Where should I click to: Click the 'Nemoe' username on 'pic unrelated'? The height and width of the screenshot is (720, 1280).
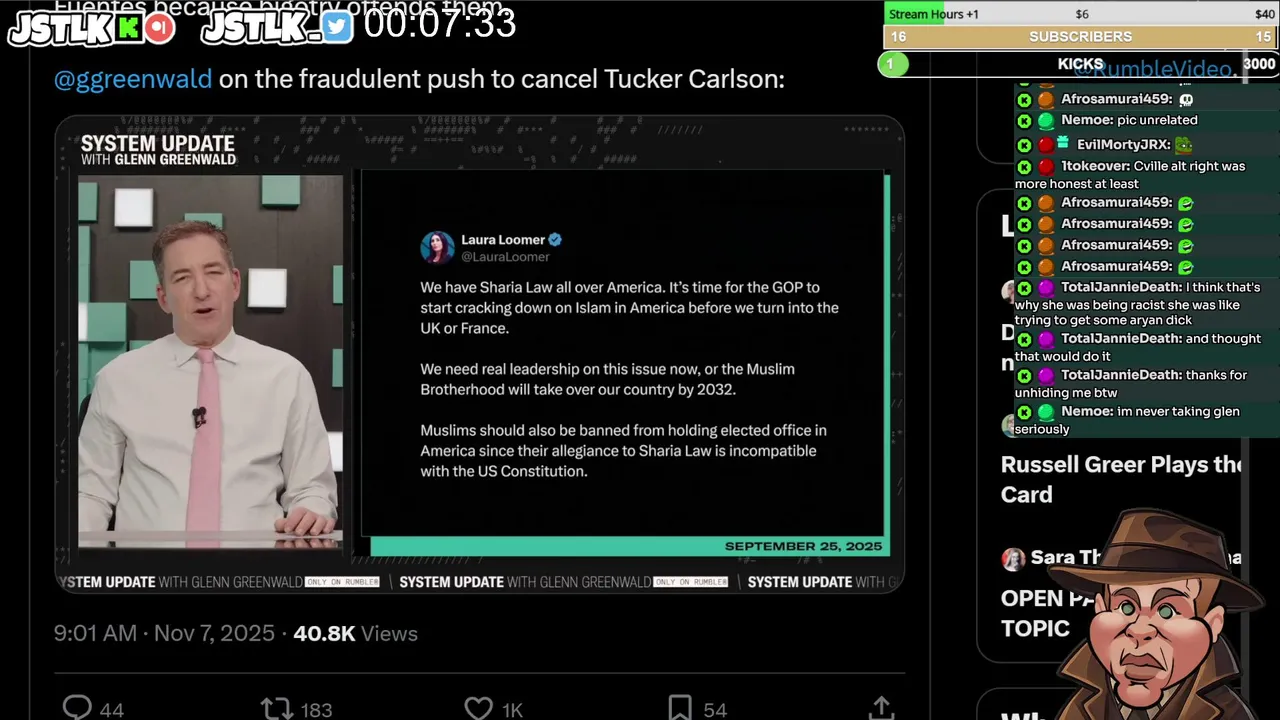(x=1086, y=120)
